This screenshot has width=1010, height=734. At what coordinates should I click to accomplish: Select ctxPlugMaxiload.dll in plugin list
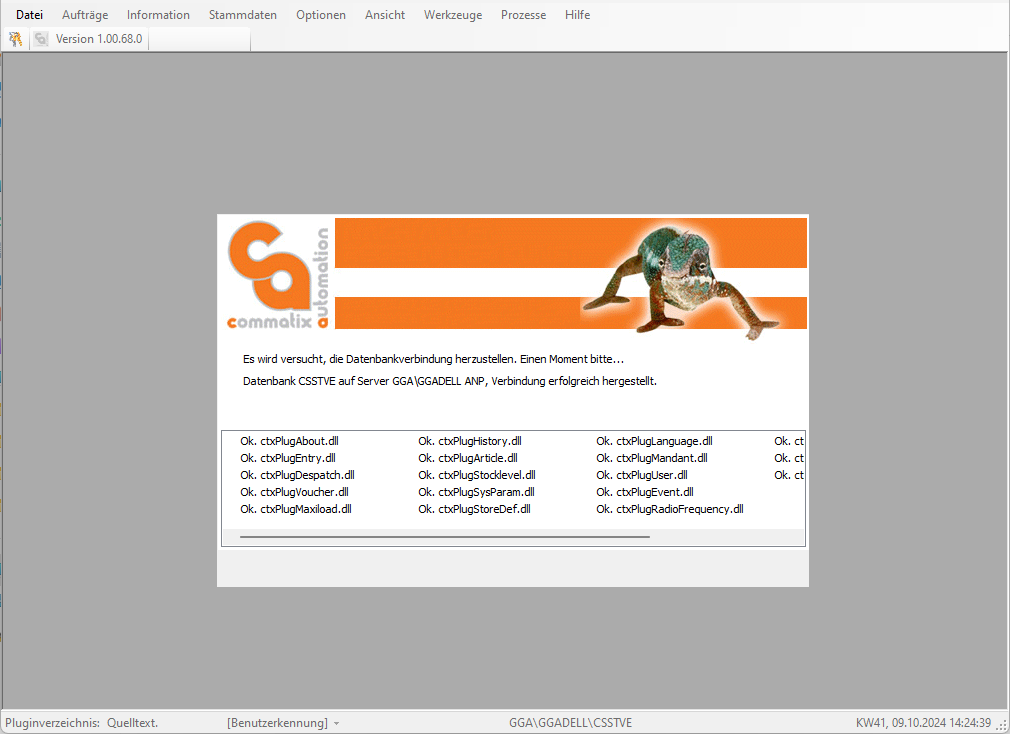(296, 509)
